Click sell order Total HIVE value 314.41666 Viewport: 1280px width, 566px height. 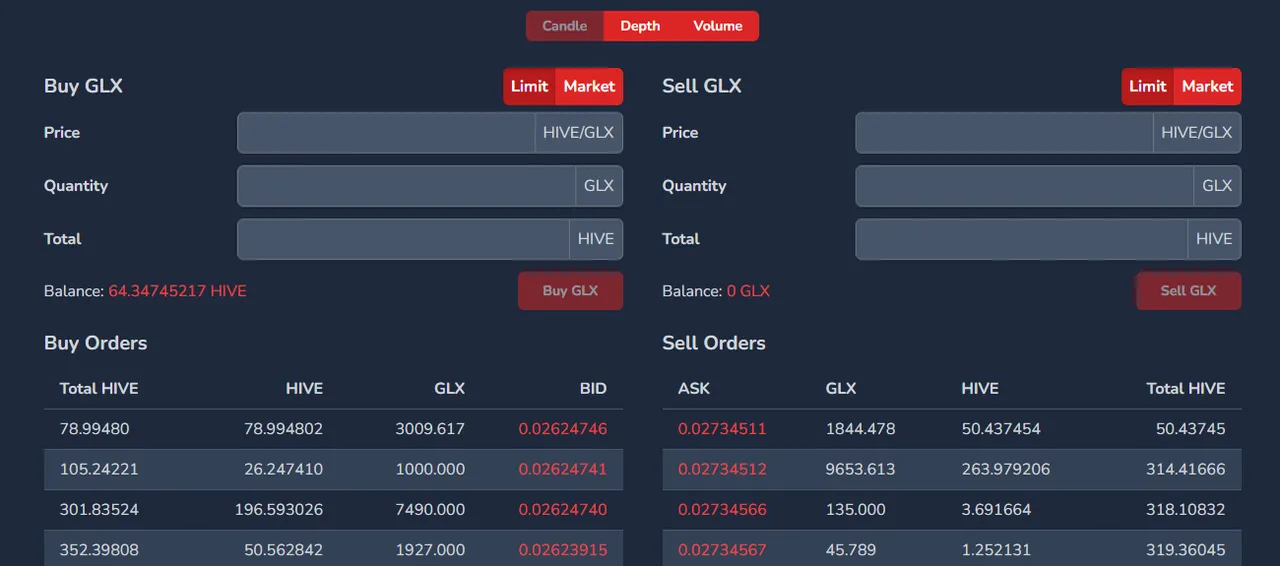pos(1186,469)
